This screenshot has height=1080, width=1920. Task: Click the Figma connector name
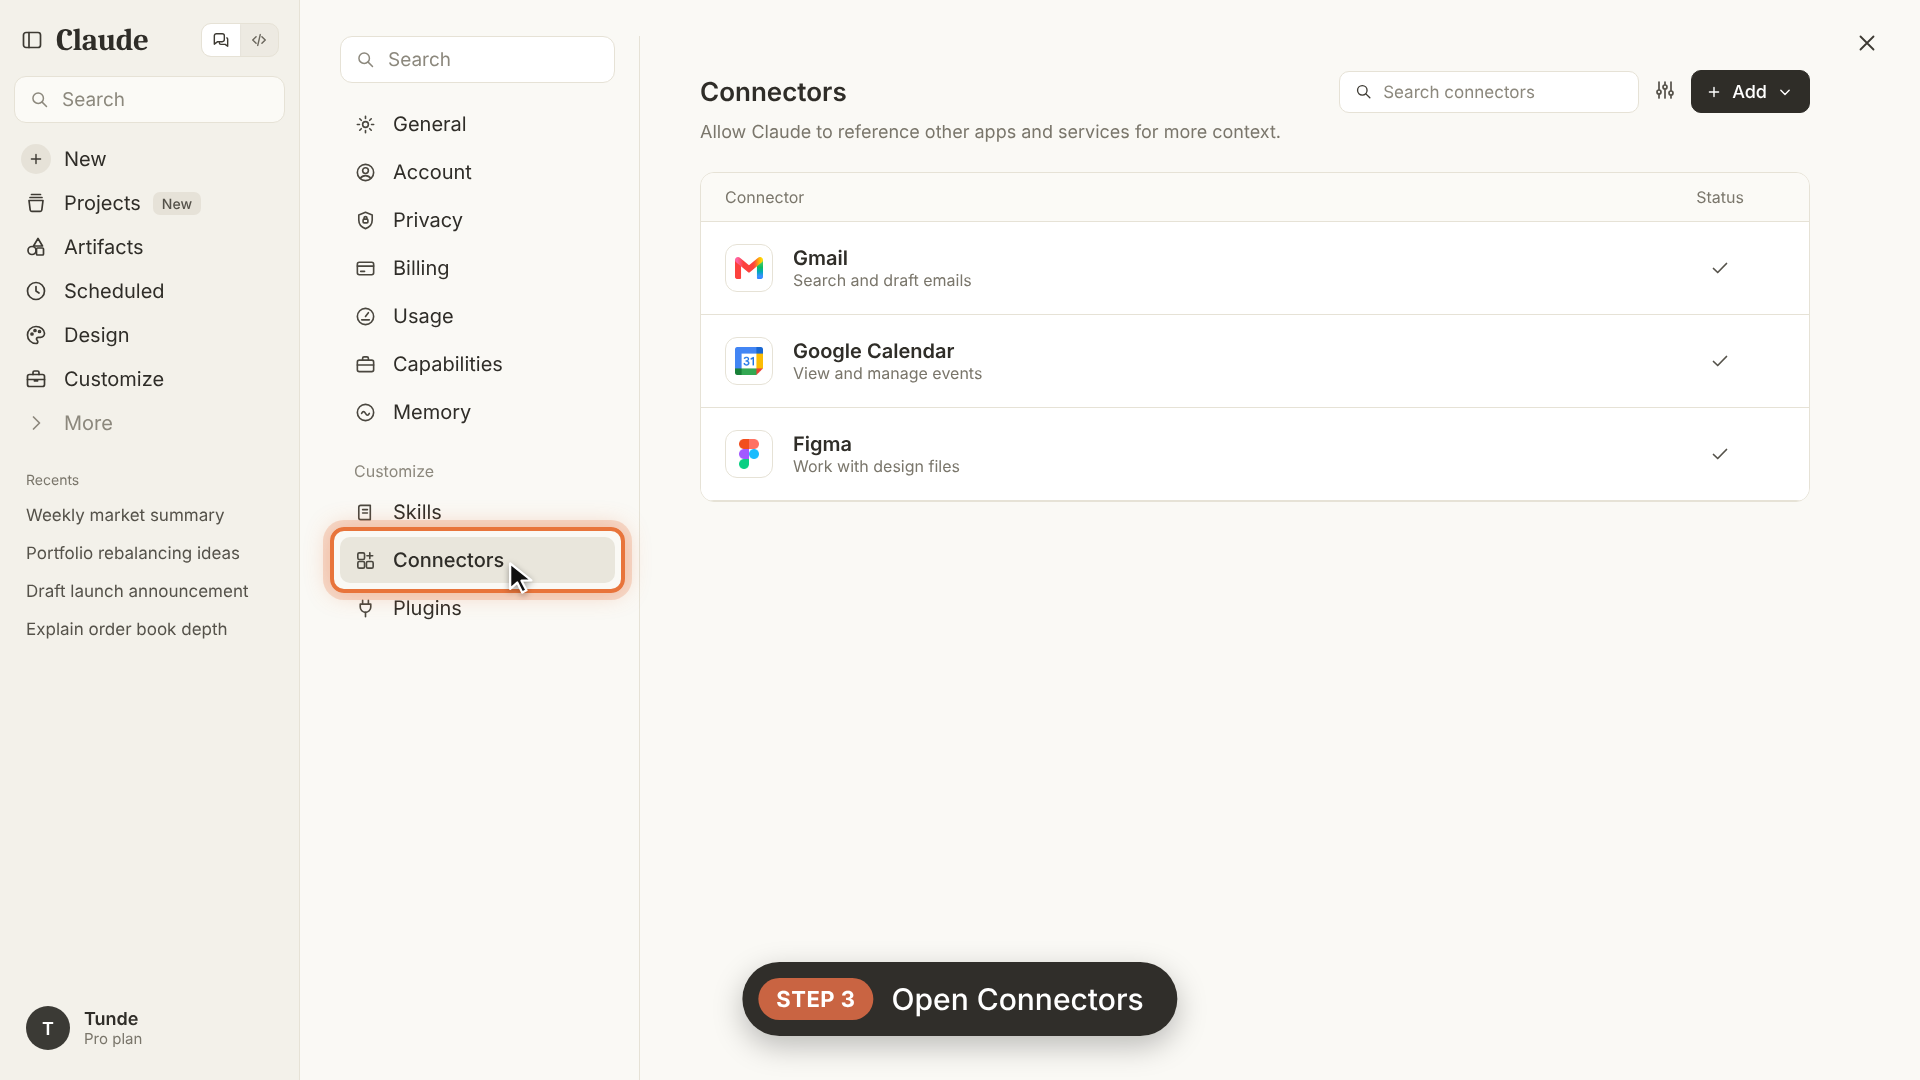coord(822,444)
